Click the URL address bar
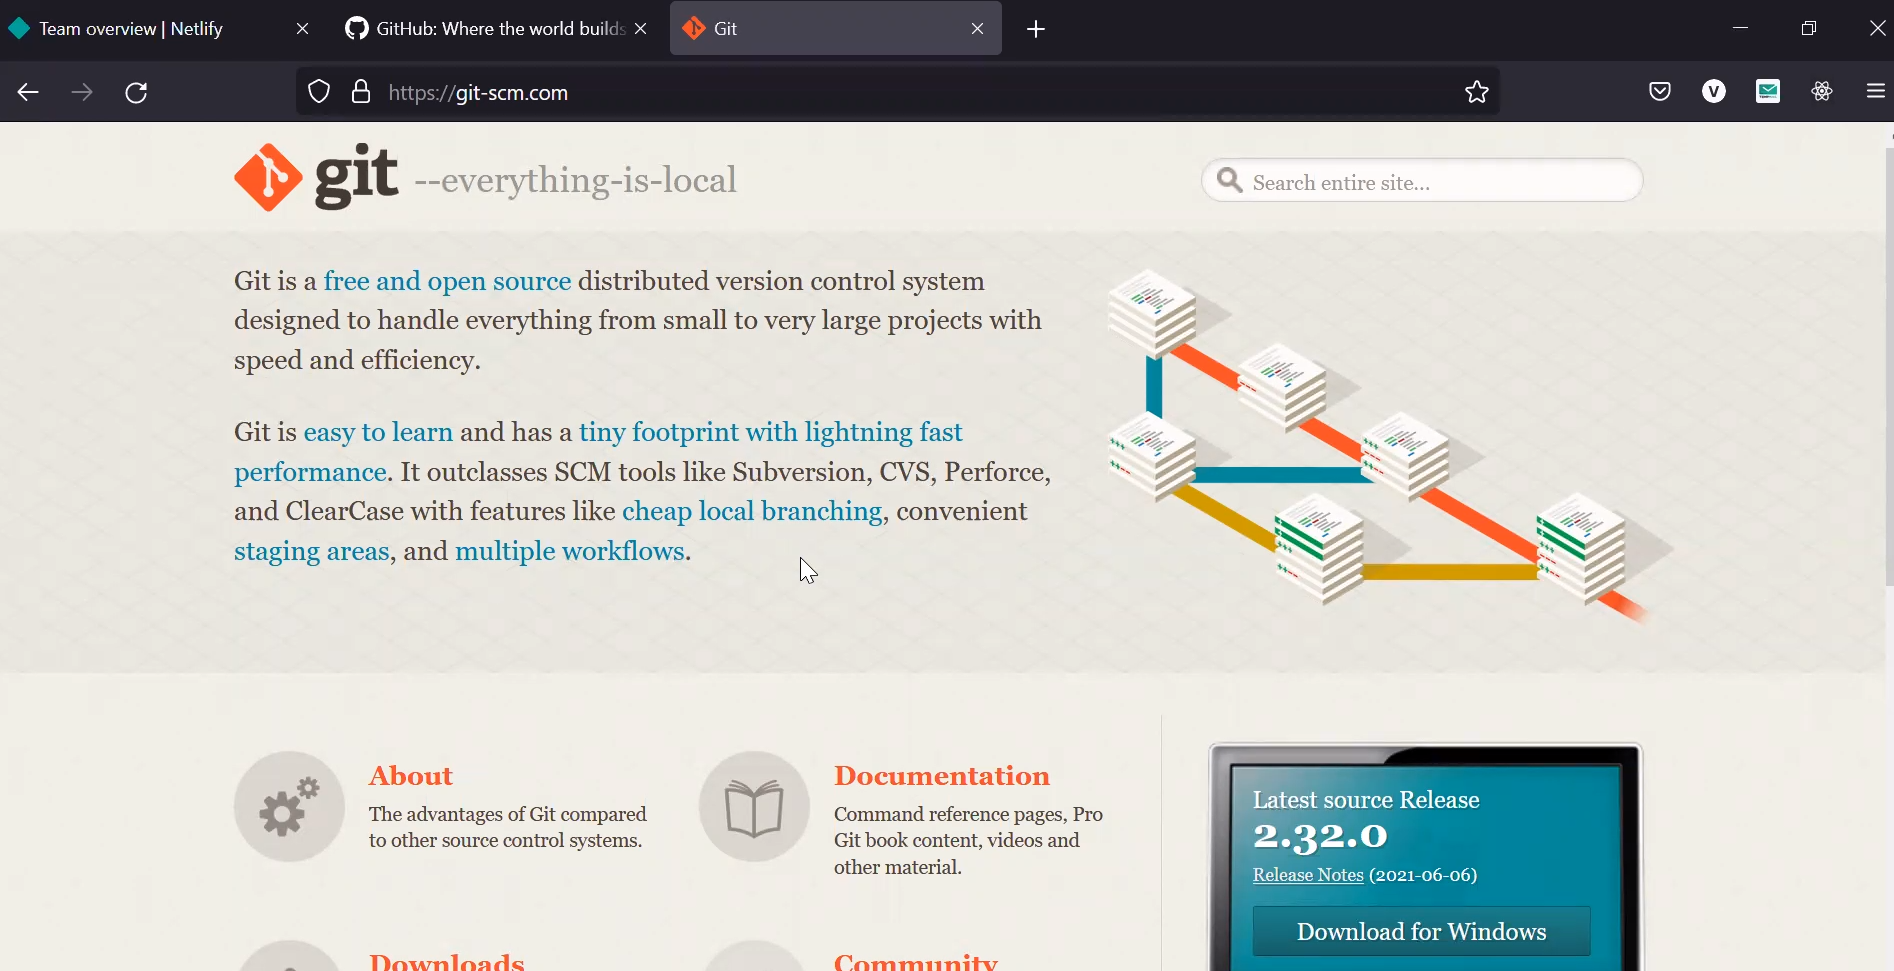The width and height of the screenshot is (1894, 971). tap(900, 92)
